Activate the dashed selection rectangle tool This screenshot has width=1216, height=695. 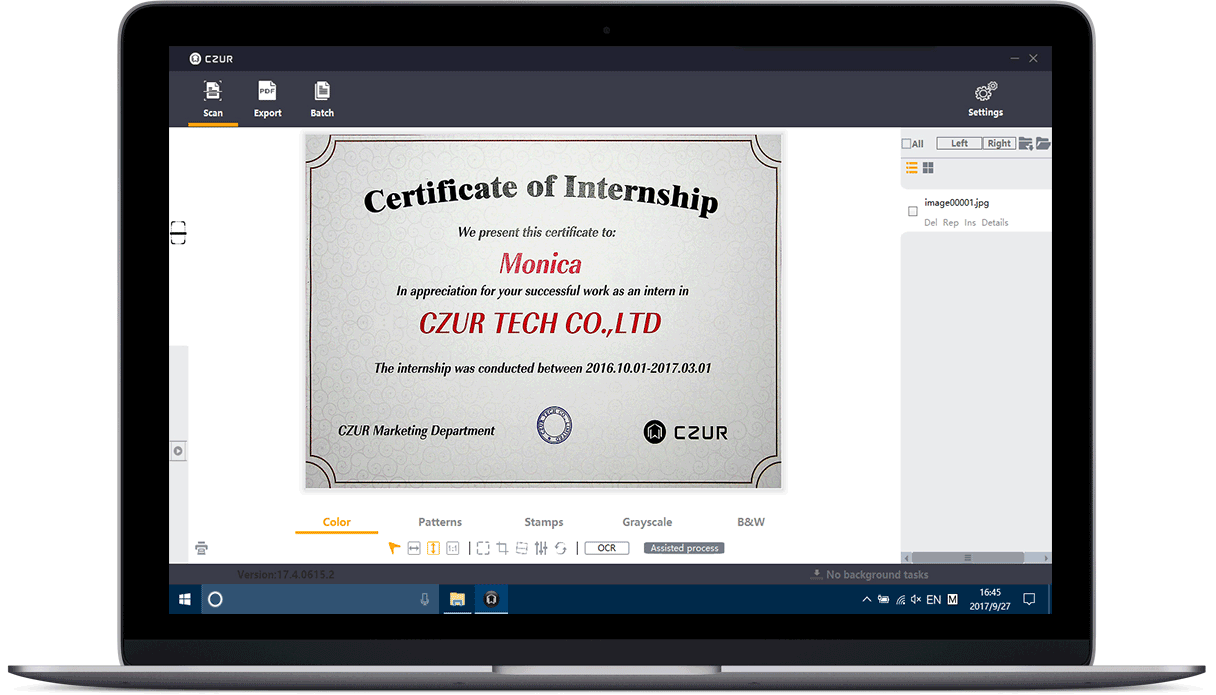tap(483, 548)
